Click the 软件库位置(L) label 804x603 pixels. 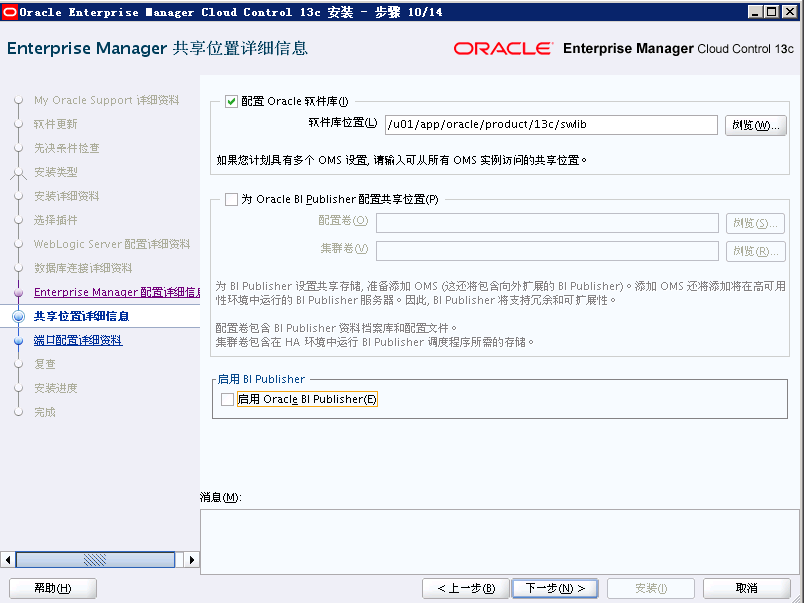pyautogui.click(x=343, y=123)
